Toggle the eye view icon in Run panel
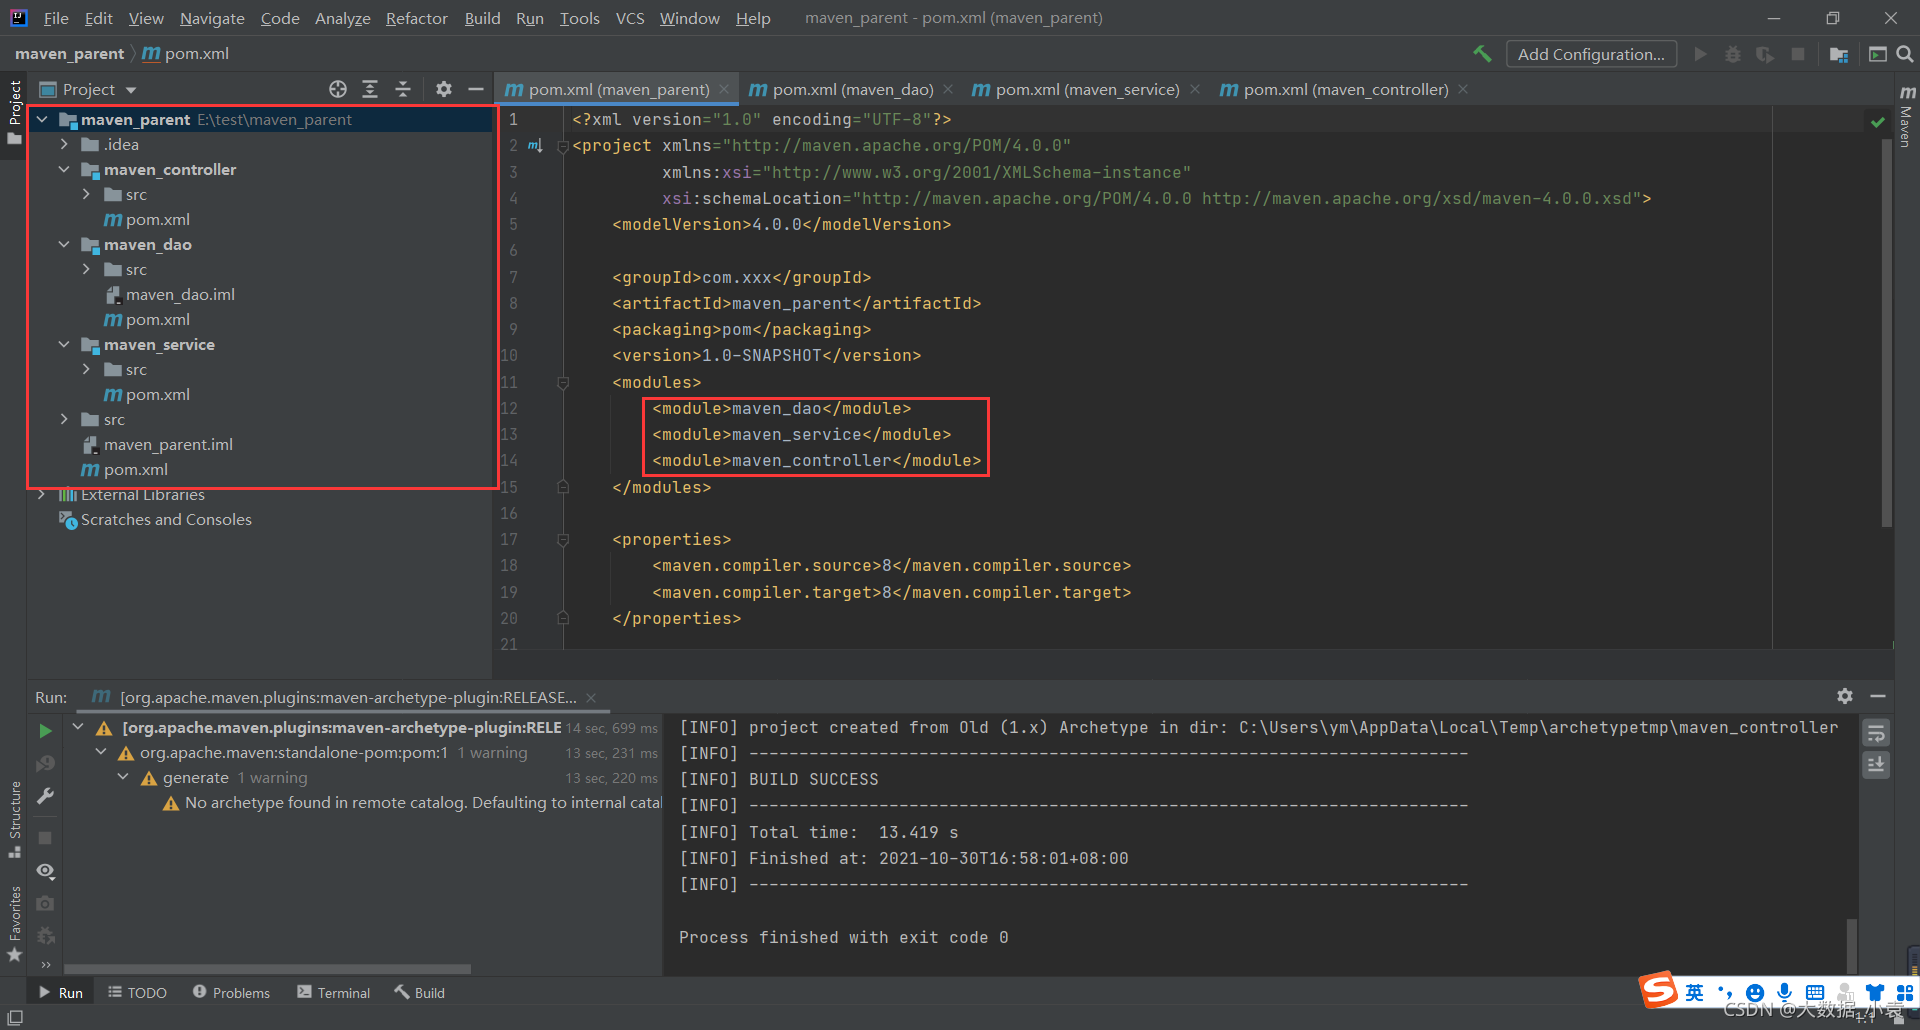The height and width of the screenshot is (1030, 1920). [45, 871]
